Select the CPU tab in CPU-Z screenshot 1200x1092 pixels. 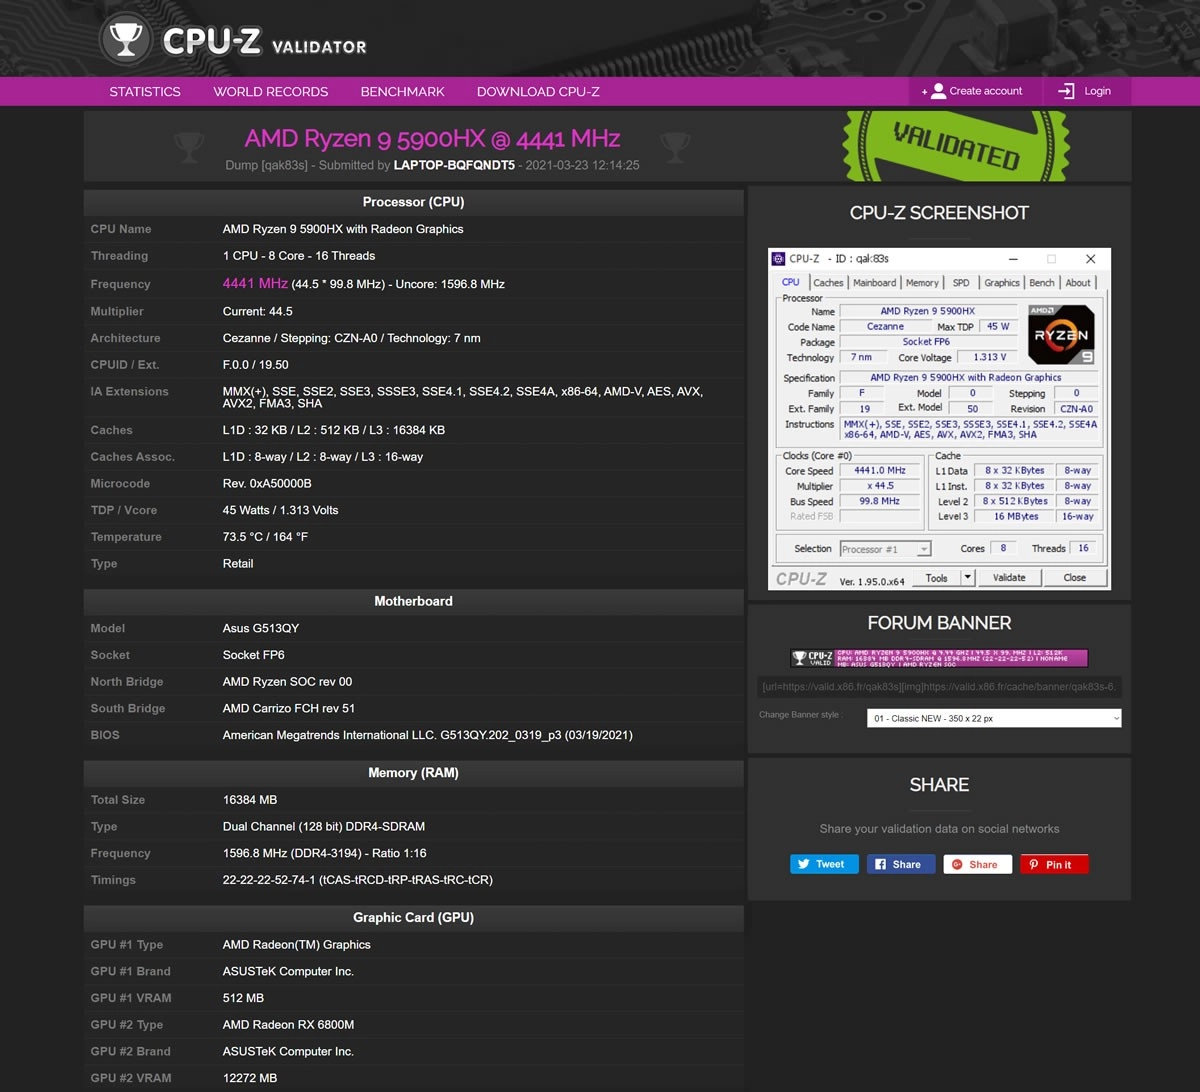pyautogui.click(x=791, y=282)
